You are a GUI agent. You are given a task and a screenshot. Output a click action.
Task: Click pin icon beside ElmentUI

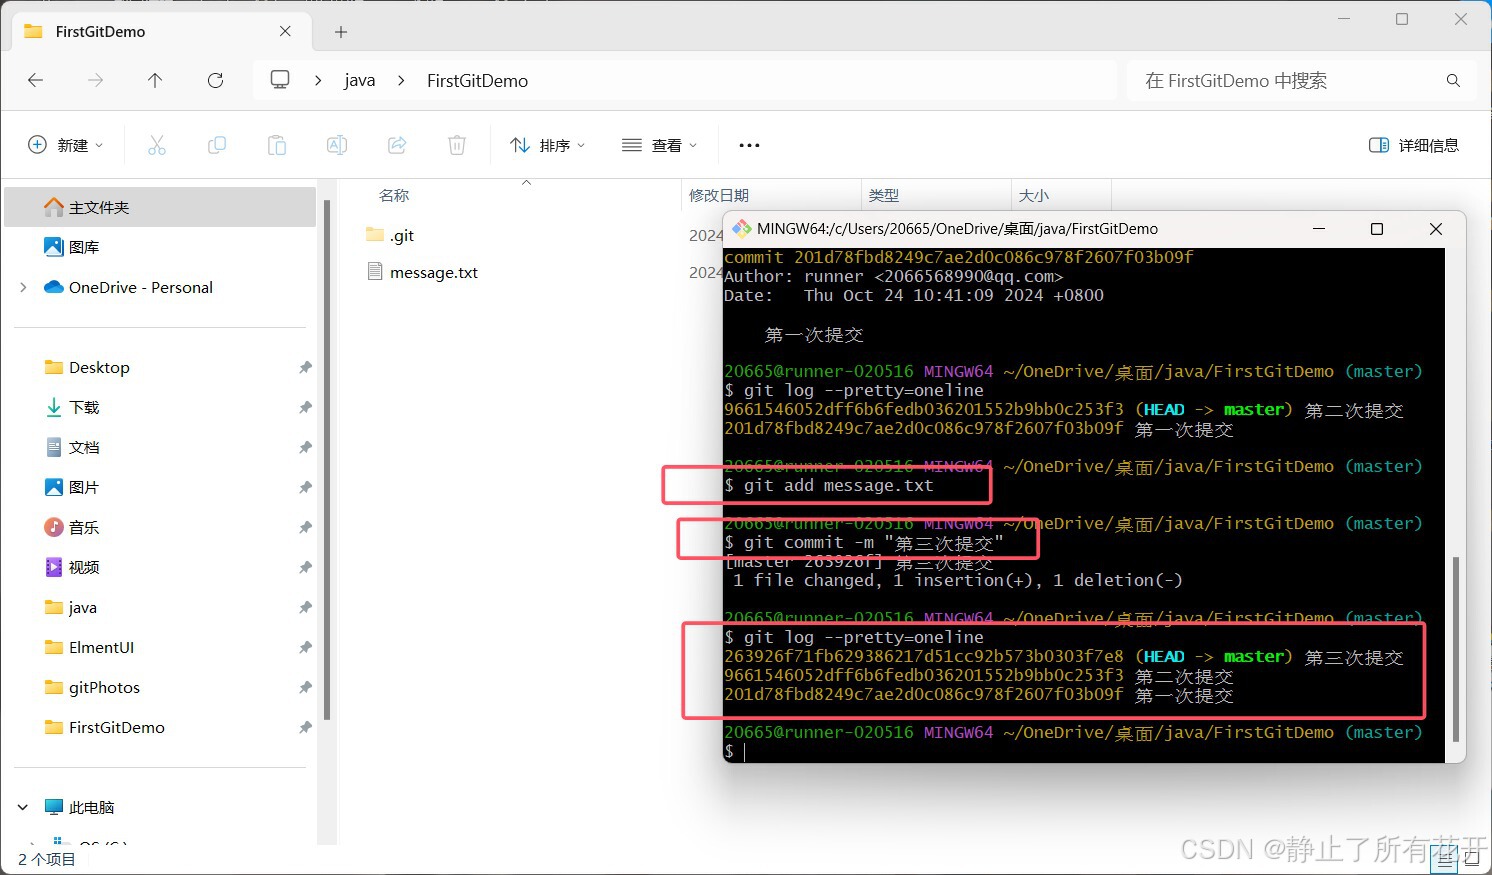(x=305, y=647)
